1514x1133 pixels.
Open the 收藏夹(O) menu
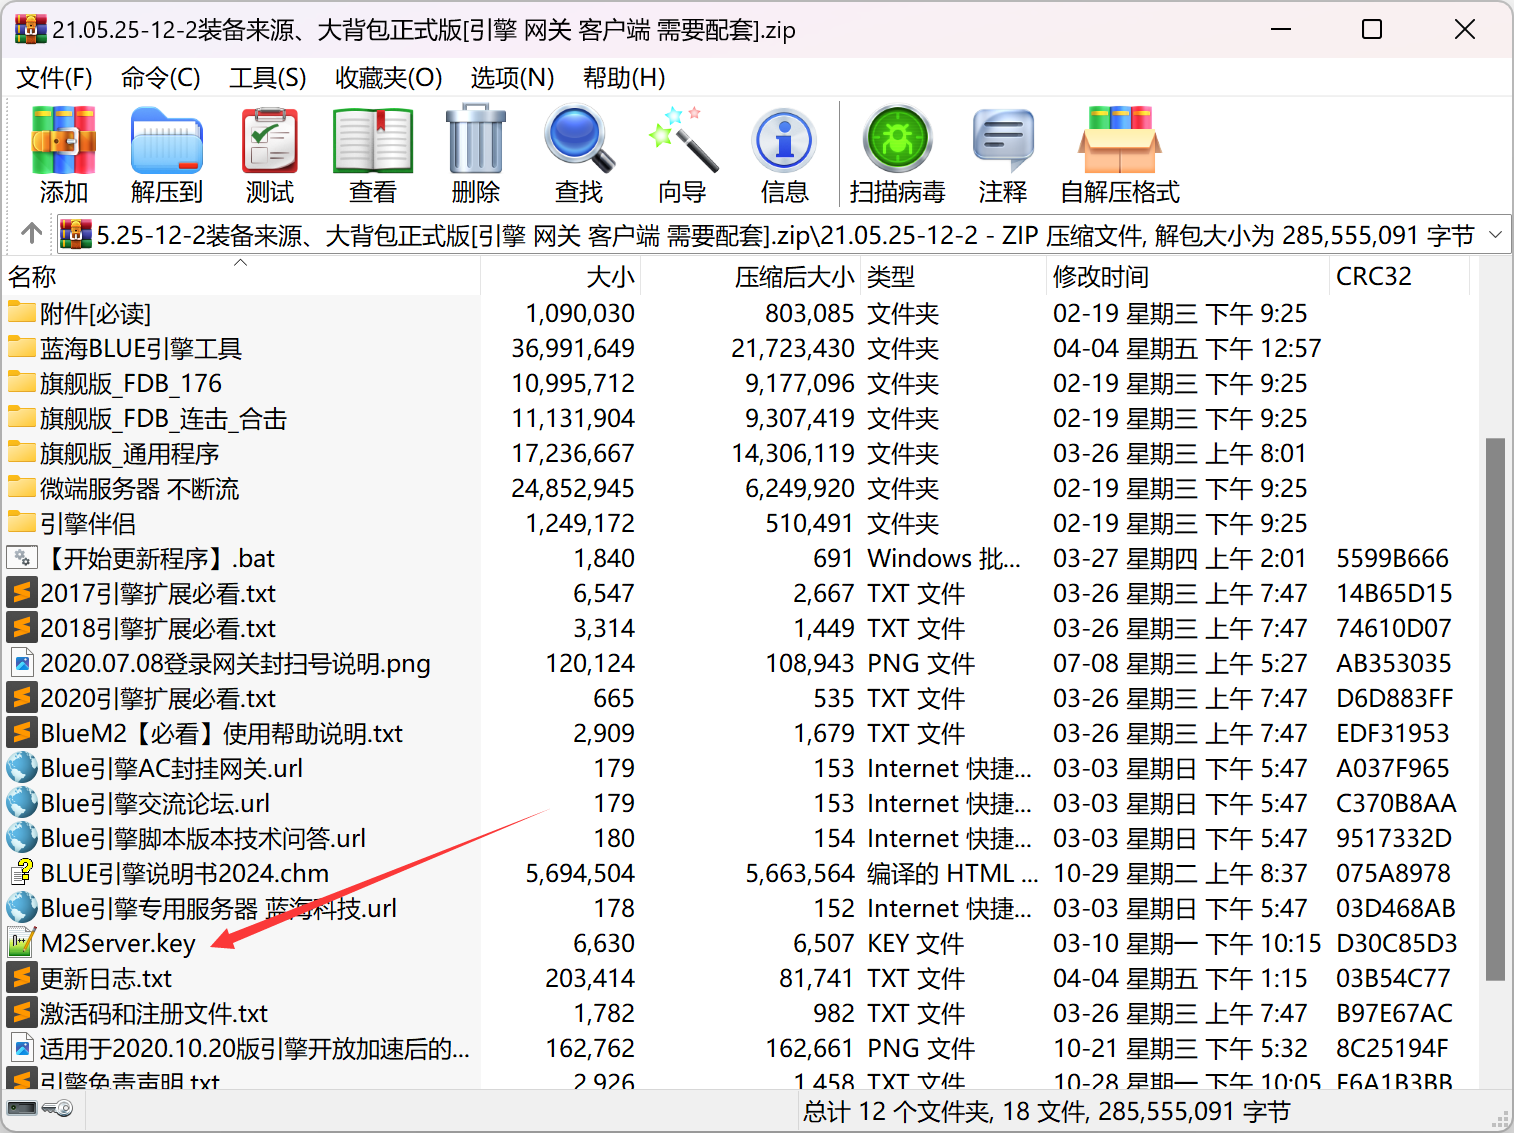pyautogui.click(x=389, y=78)
